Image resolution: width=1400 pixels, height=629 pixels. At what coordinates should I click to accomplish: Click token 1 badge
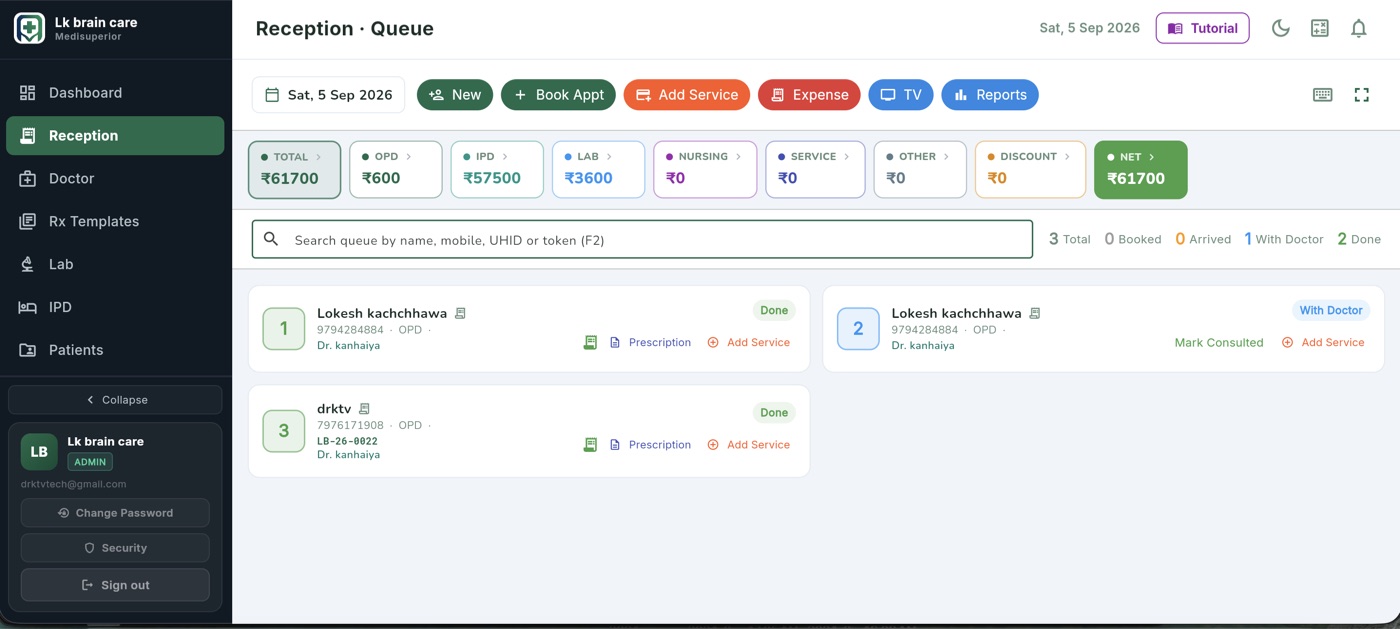(284, 329)
